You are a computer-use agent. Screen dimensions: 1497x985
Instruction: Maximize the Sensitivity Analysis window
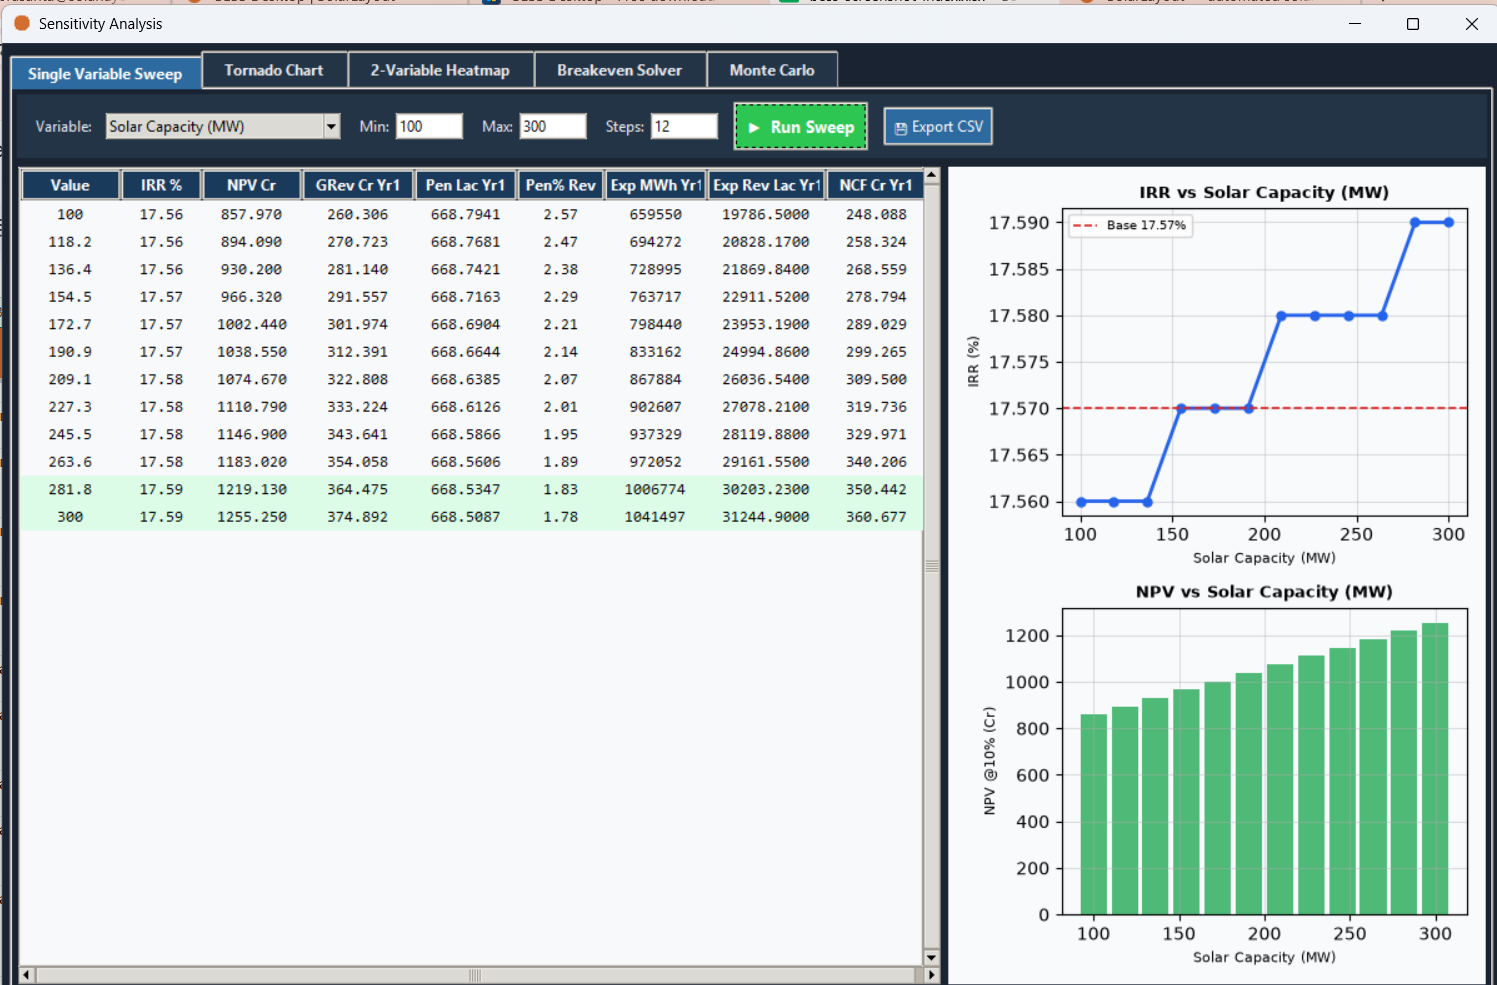point(1413,23)
